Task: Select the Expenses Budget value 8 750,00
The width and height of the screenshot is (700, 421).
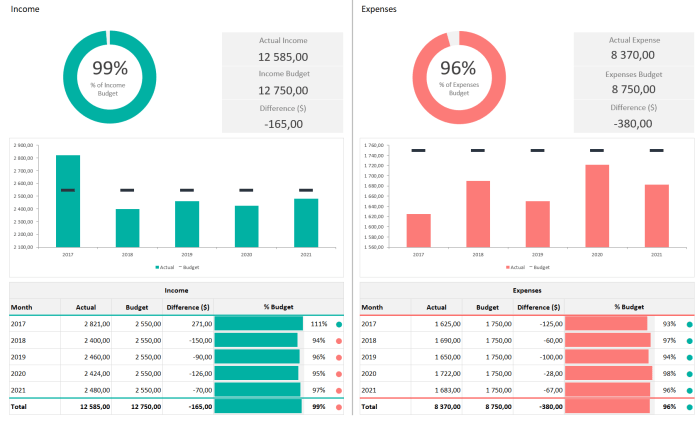Action: 633,89
